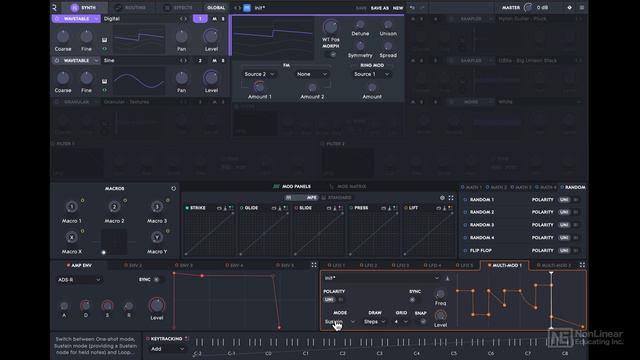Select Standard mod panel mode
Screen dimensions: 640x360
coord(336,198)
